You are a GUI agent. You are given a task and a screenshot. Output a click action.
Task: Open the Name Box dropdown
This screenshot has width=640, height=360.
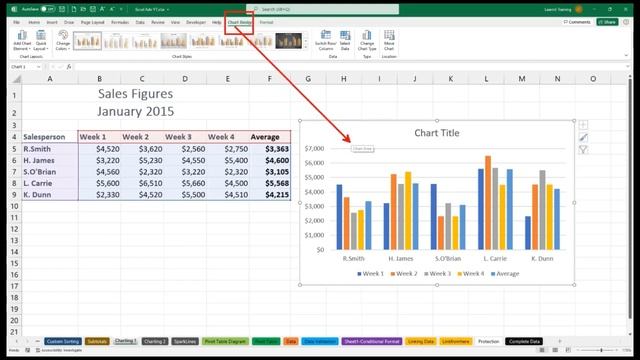[39, 67]
